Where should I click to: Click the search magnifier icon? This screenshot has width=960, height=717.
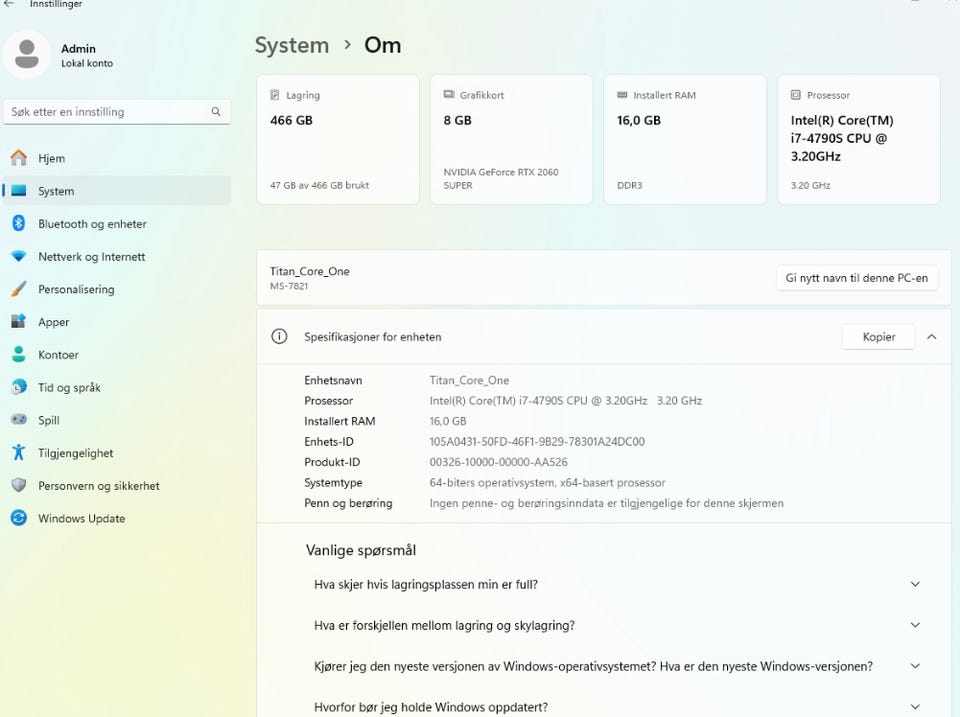[216, 111]
